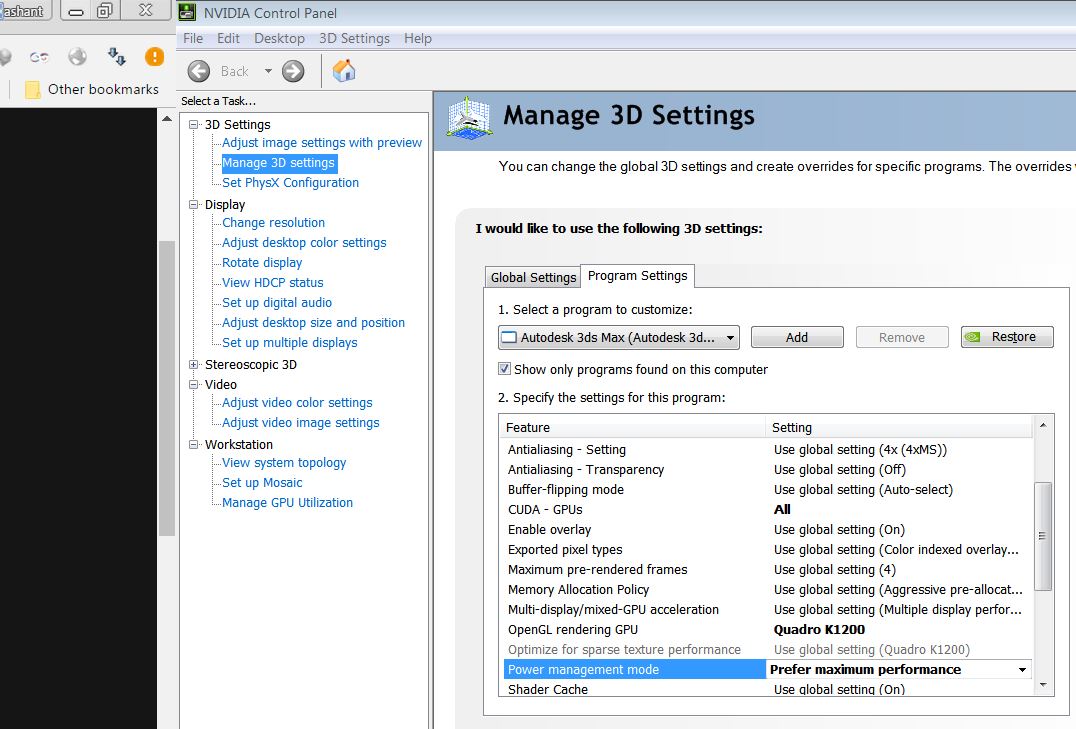1076x729 pixels.
Task: Click the Forward arrow button
Action: 293,71
